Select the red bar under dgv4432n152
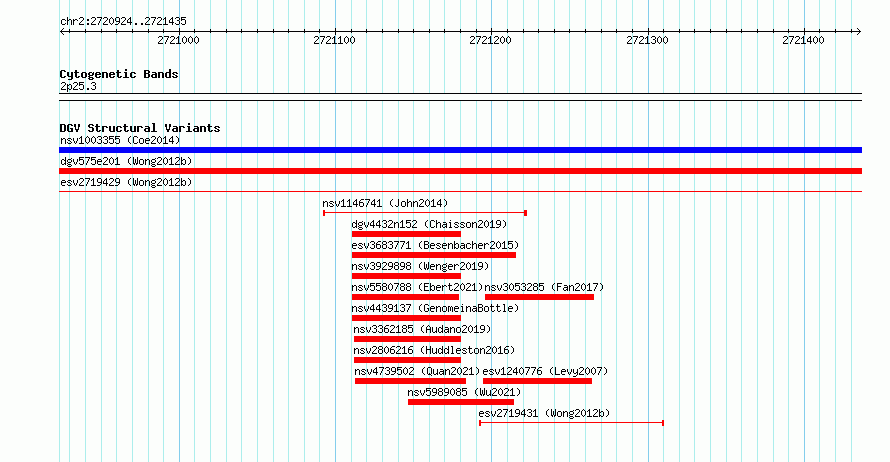Screen dimensions: 890x462 click(406, 234)
